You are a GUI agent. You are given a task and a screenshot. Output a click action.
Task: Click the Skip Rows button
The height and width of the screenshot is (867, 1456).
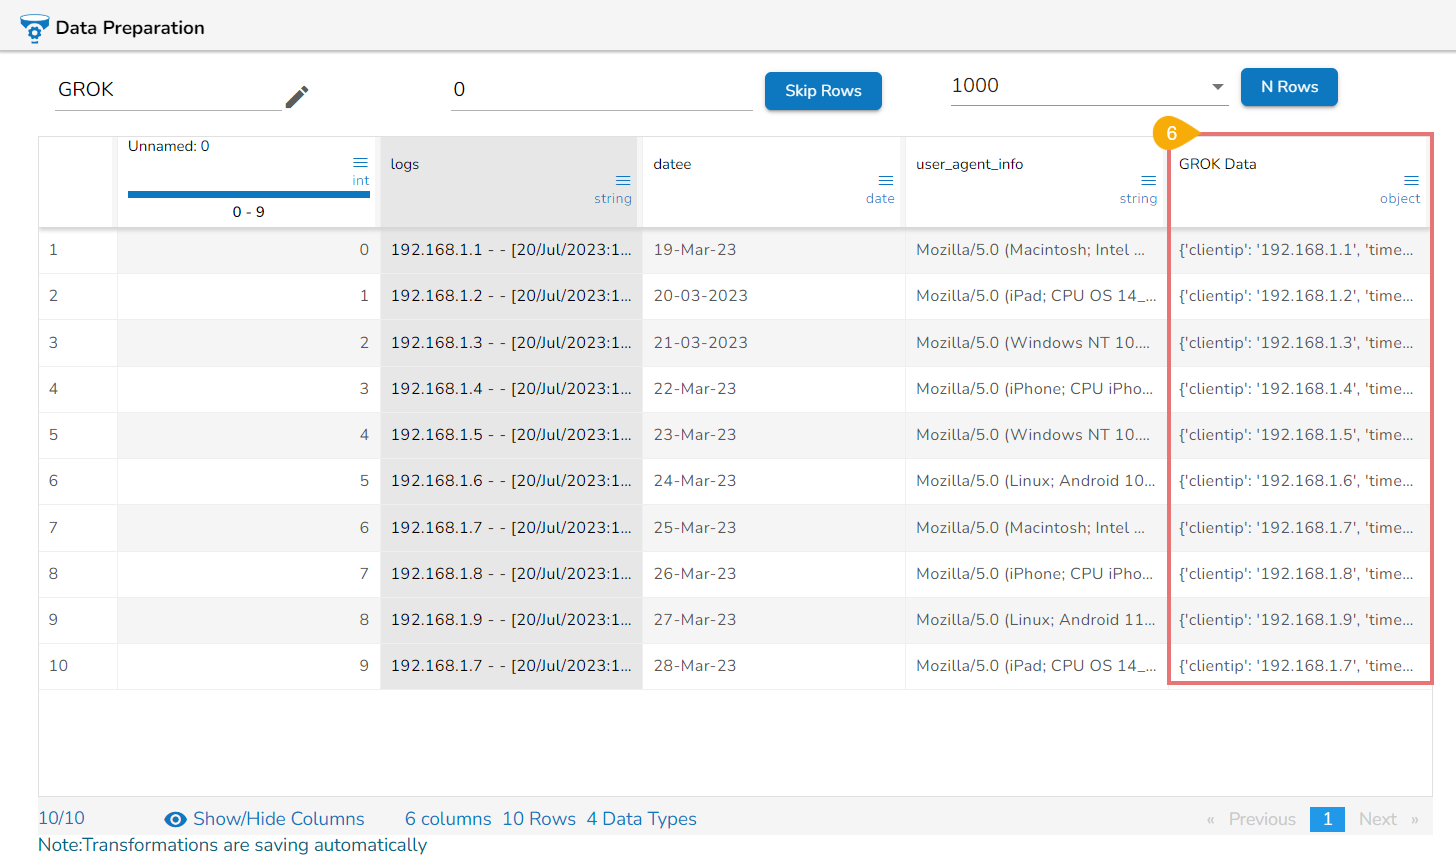pyautogui.click(x=823, y=91)
